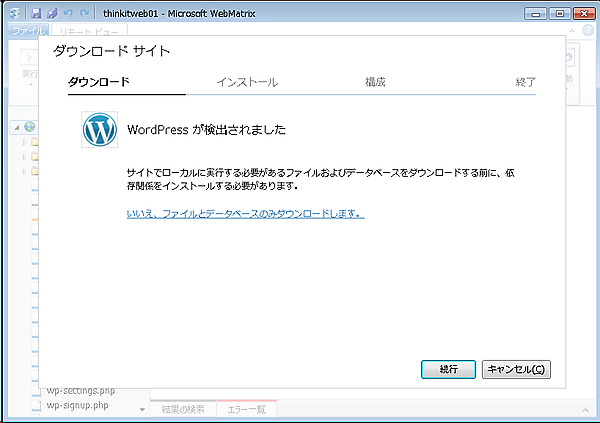600x423 pixels.
Task: Click the Redo icon in title bar
Action: pos(84,13)
